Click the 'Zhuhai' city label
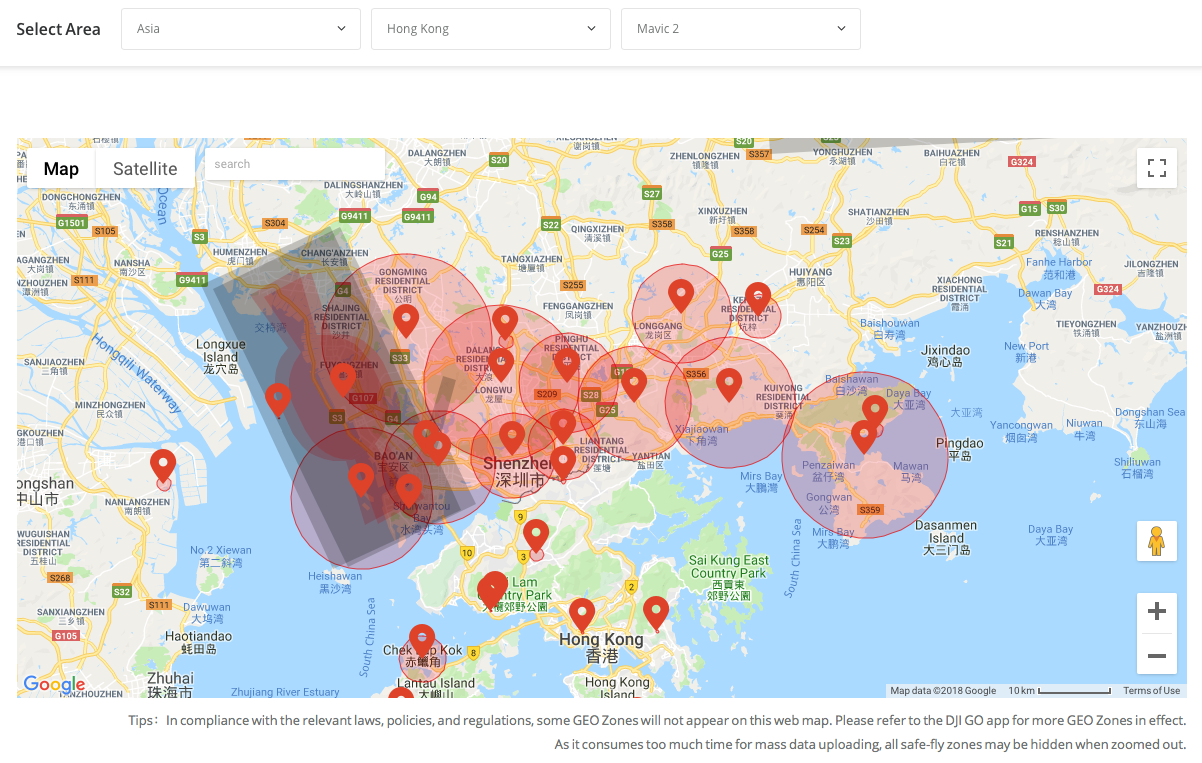 click(x=169, y=684)
